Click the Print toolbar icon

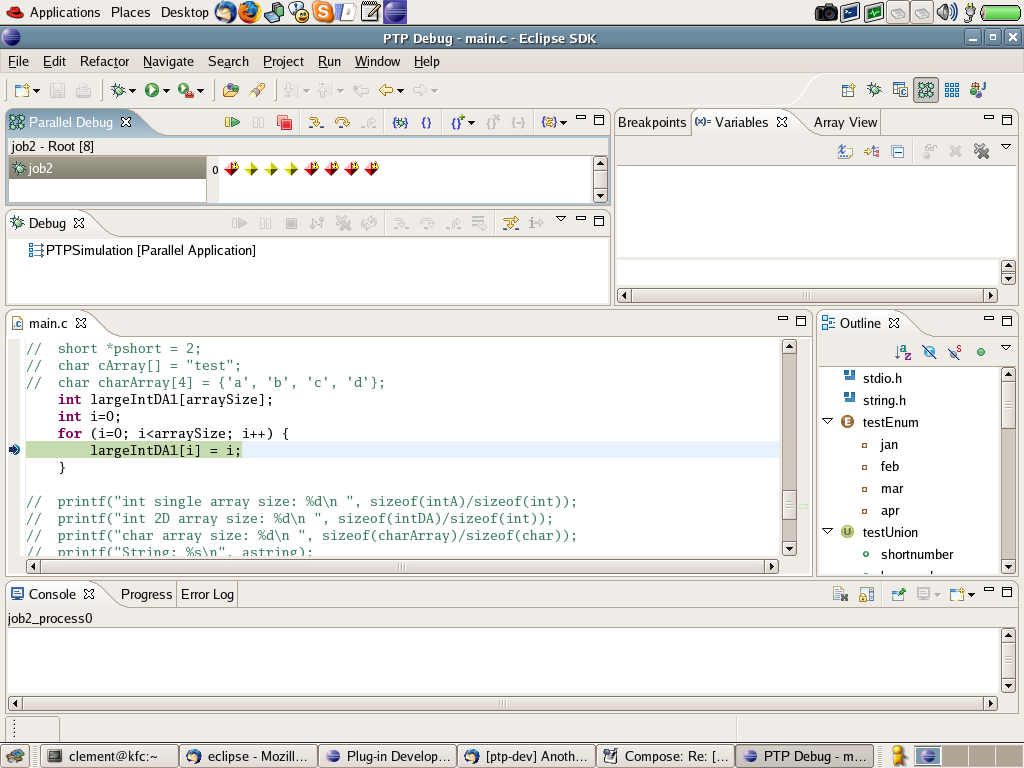pos(84,90)
